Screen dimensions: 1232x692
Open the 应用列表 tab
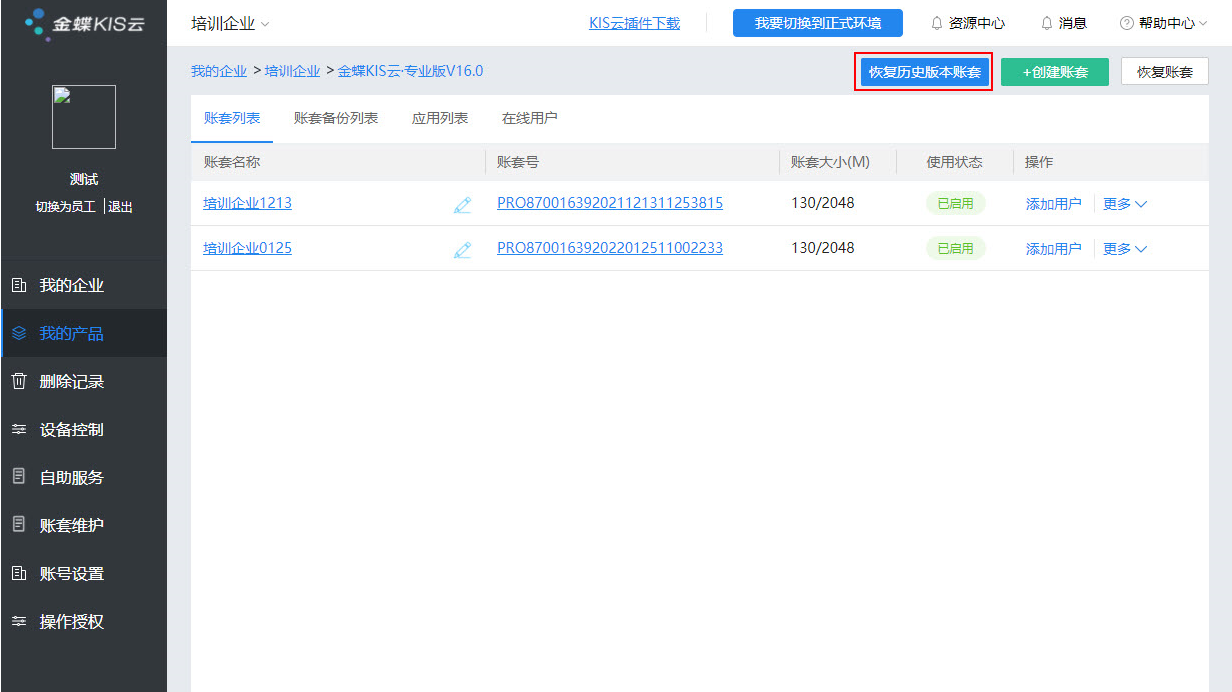point(440,118)
